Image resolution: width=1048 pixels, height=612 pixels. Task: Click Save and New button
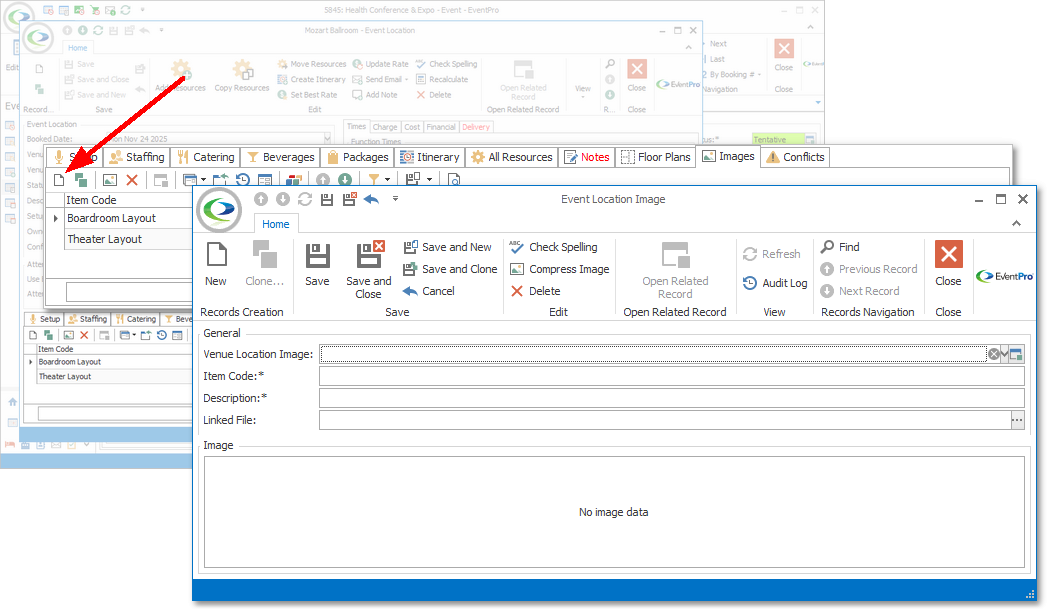[x=448, y=247]
